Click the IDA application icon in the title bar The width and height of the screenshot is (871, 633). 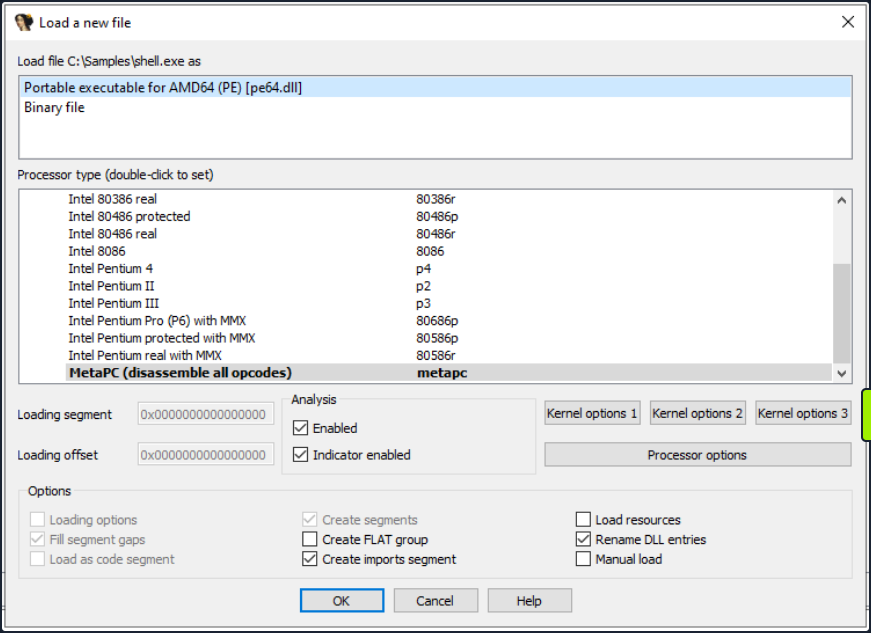pos(22,21)
